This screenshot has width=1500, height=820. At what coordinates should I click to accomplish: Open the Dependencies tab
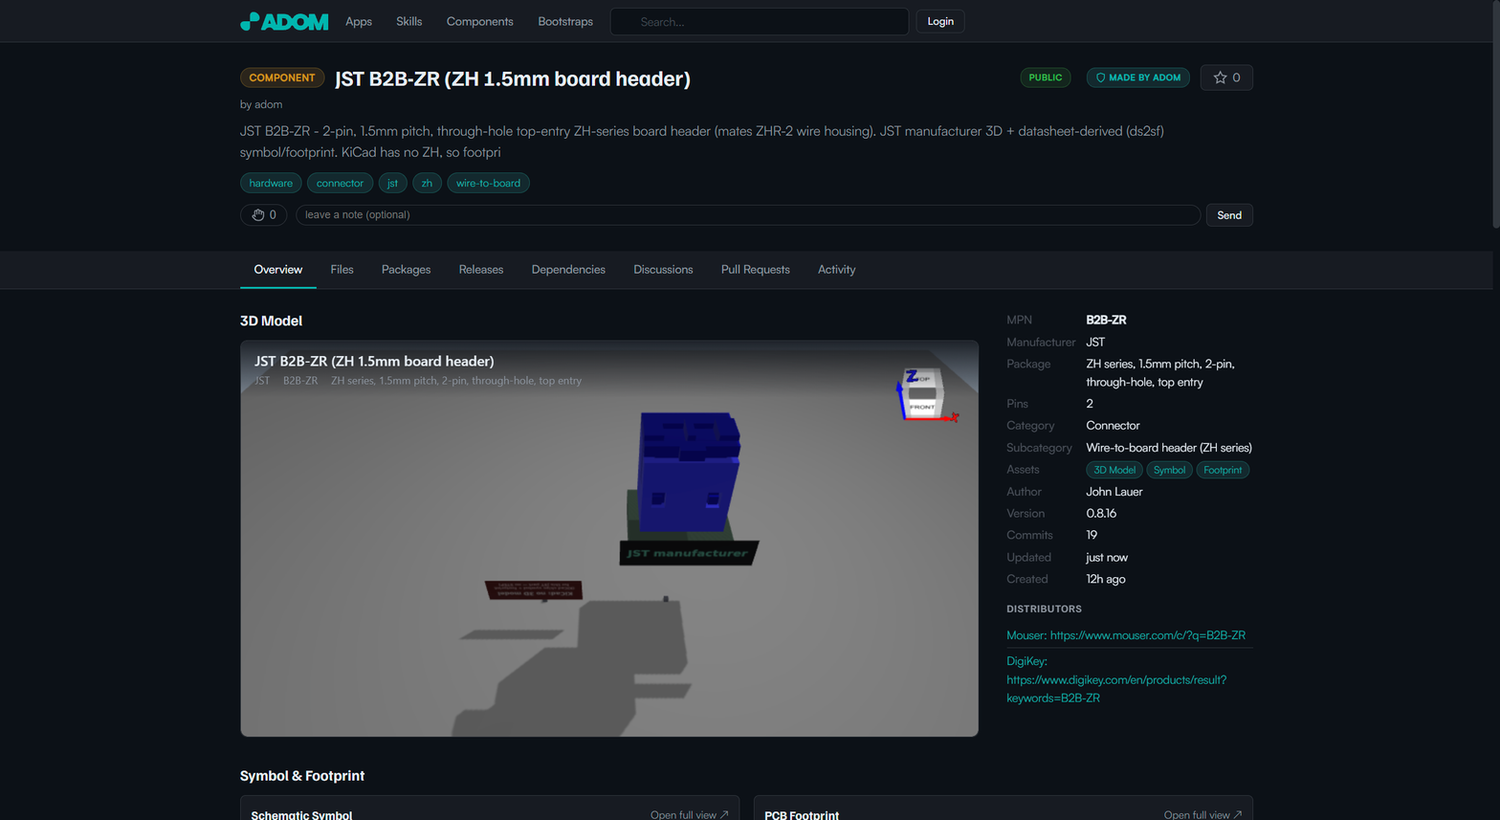pos(568,270)
